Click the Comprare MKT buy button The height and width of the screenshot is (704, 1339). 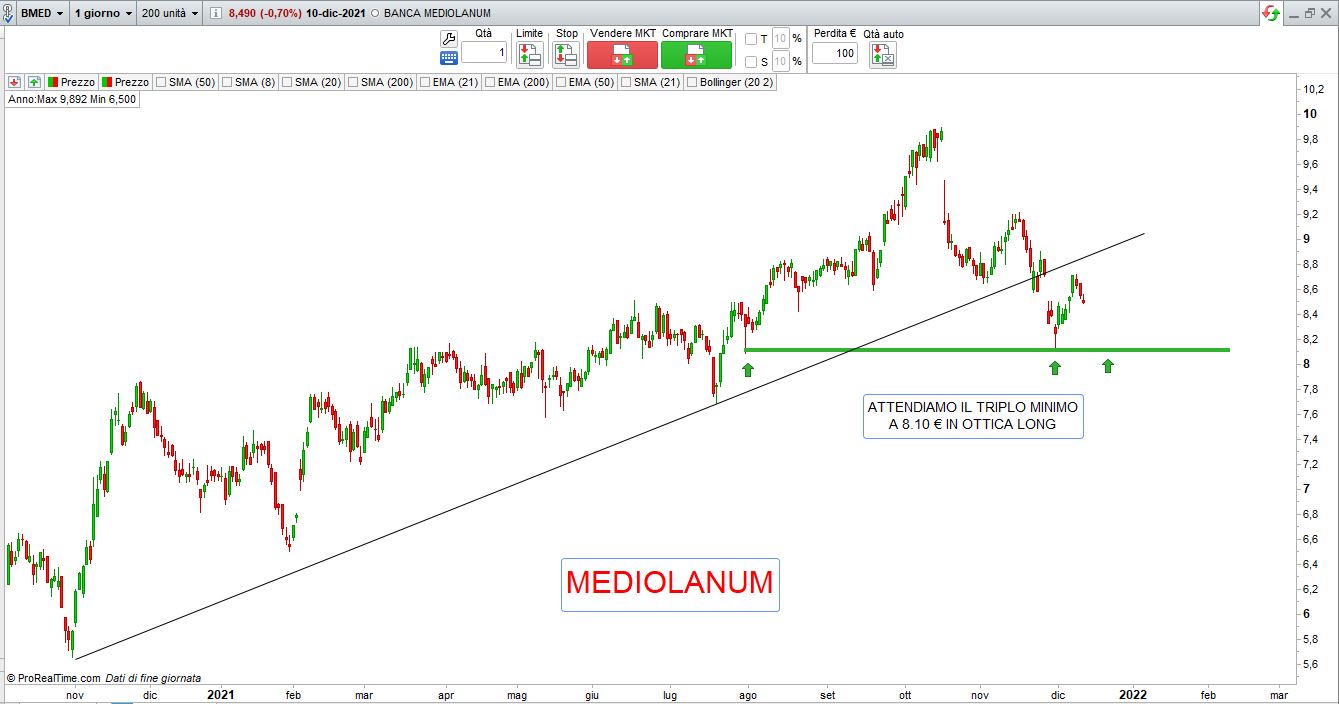coord(696,55)
